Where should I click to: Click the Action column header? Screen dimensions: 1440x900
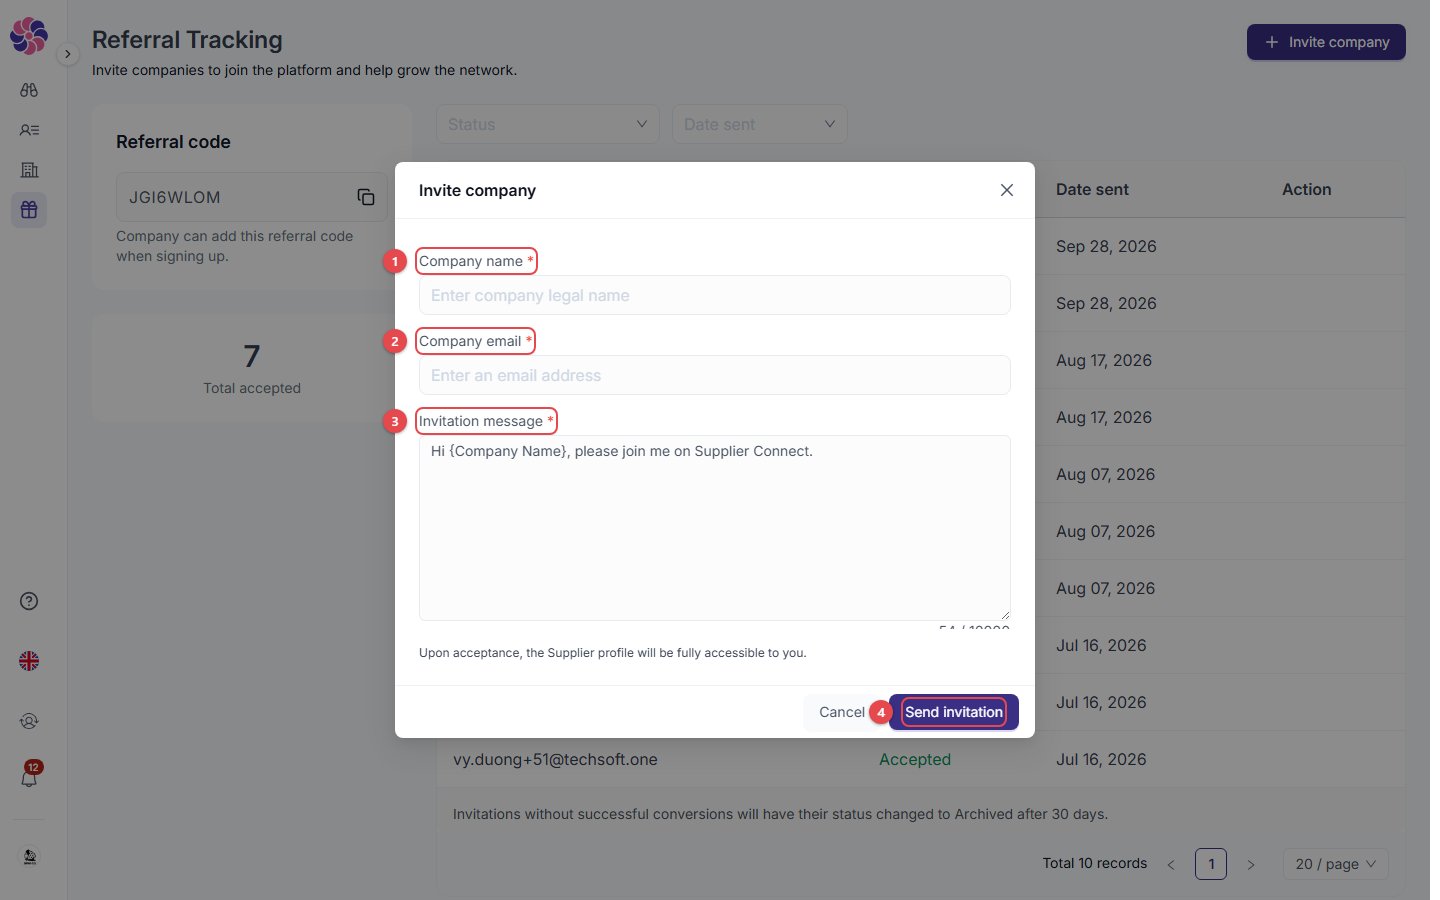pyautogui.click(x=1306, y=189)
